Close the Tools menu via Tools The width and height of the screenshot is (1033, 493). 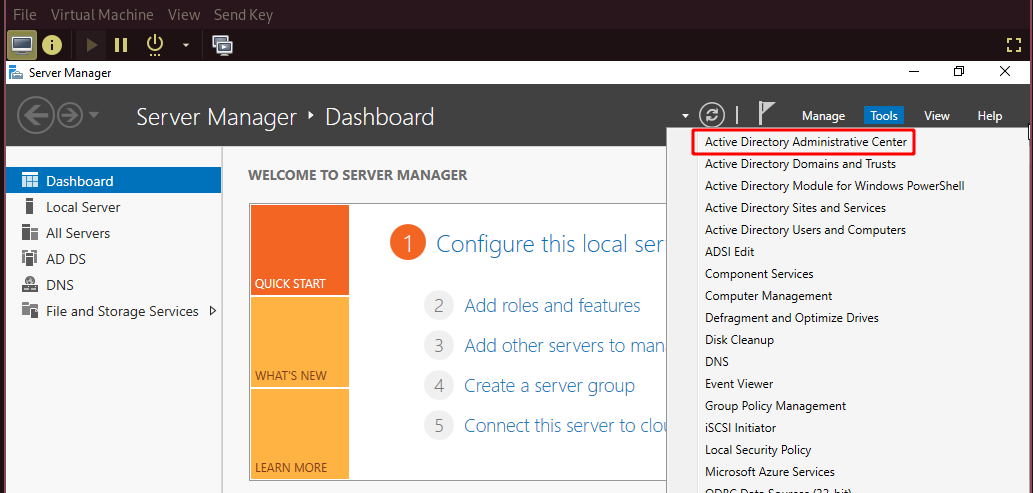(x=884, y=116)
